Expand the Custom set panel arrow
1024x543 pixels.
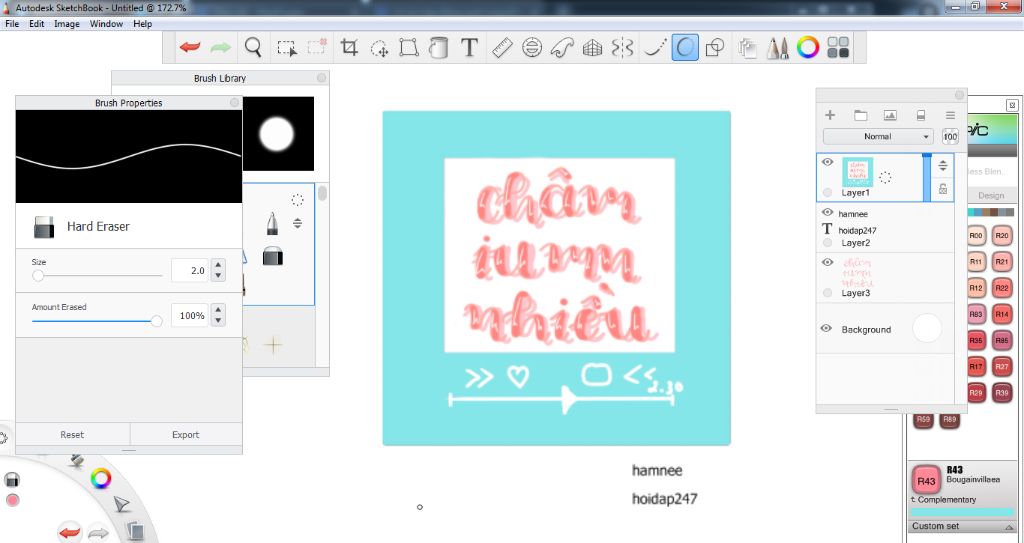pos(1011,527)
